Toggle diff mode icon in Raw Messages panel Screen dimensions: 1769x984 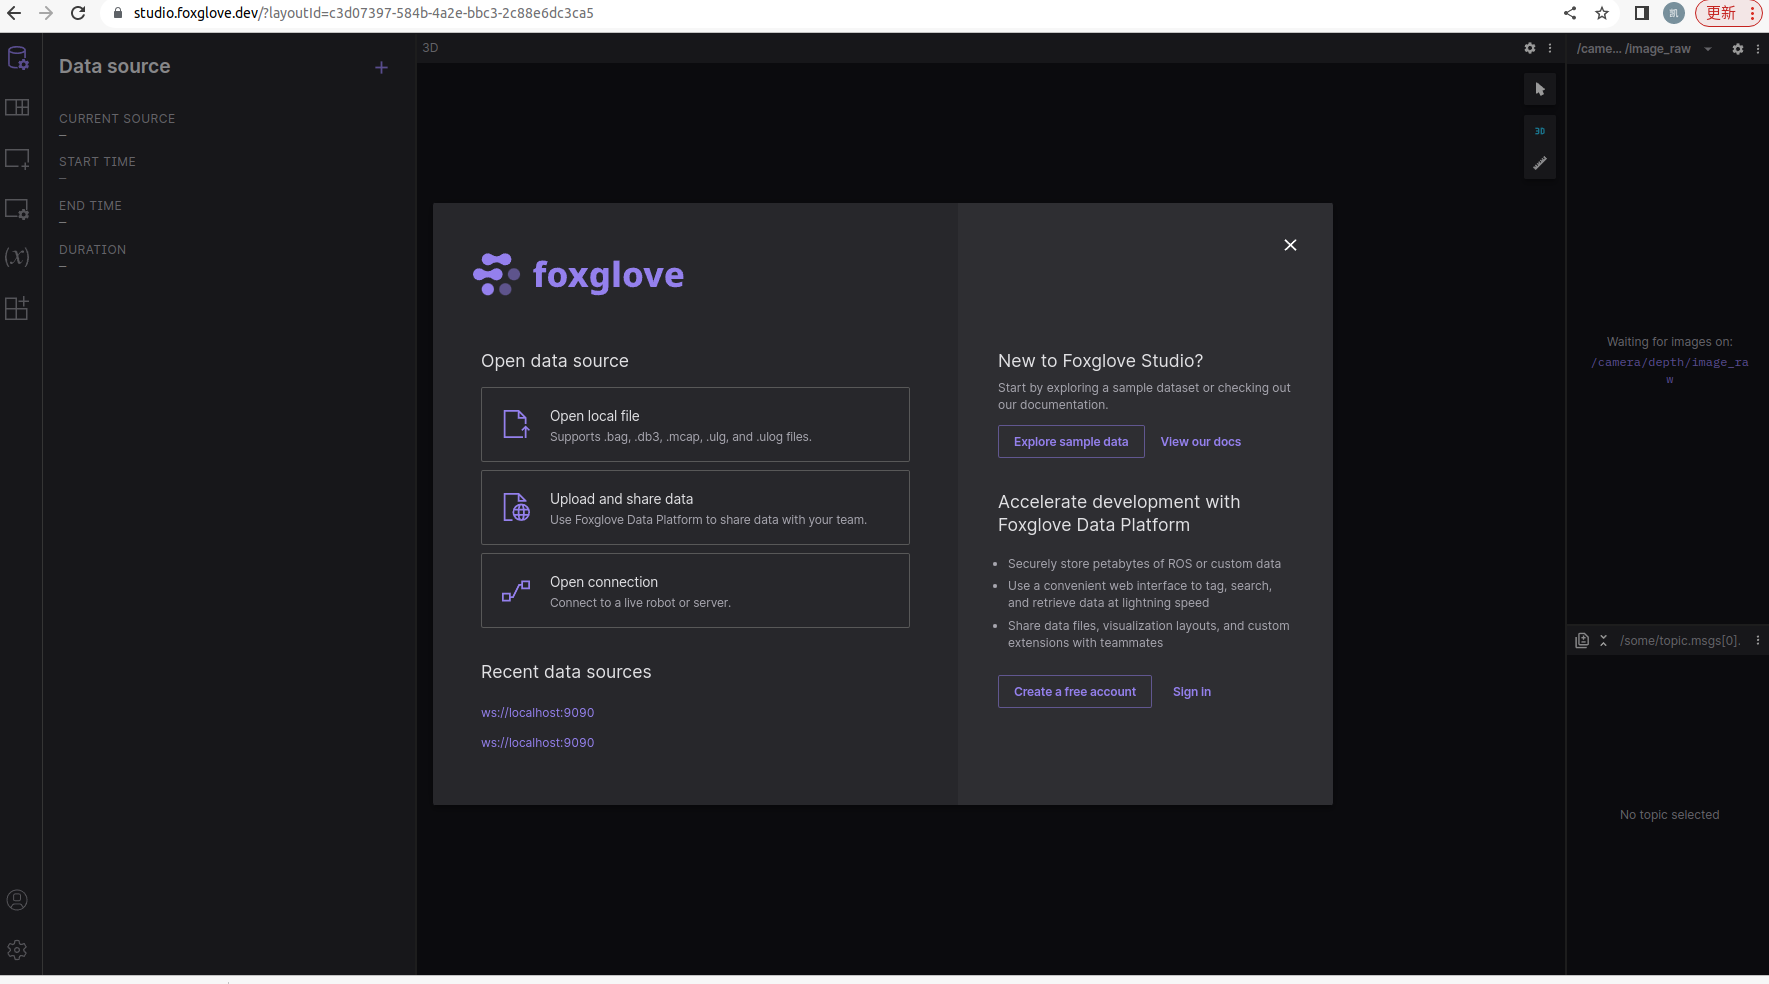coord(1582,641)
